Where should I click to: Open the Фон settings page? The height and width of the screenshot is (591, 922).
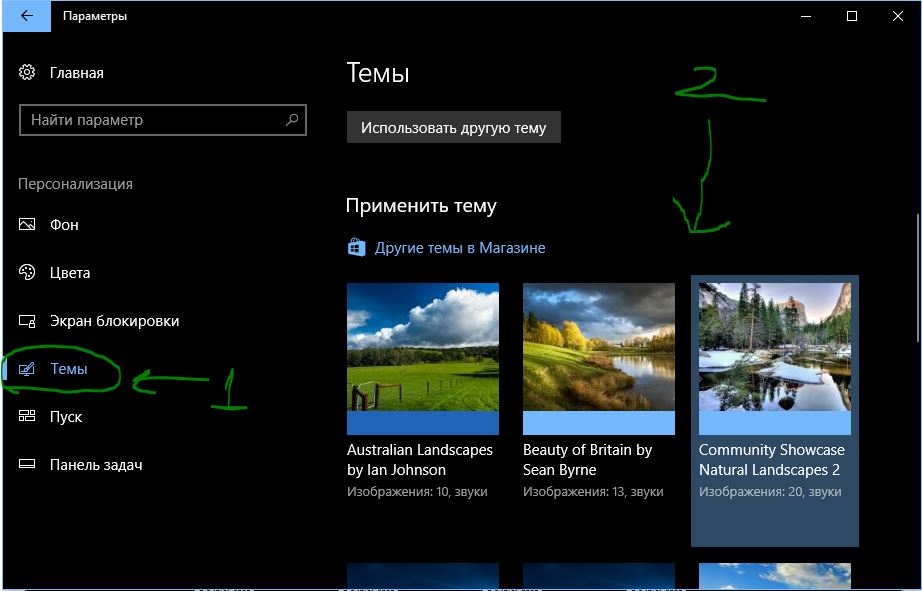tap(64, 225)
